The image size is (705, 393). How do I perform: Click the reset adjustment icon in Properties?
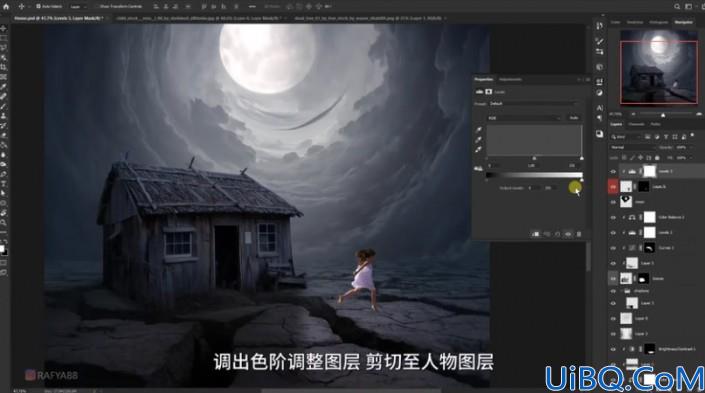click(x=558, y=234)
